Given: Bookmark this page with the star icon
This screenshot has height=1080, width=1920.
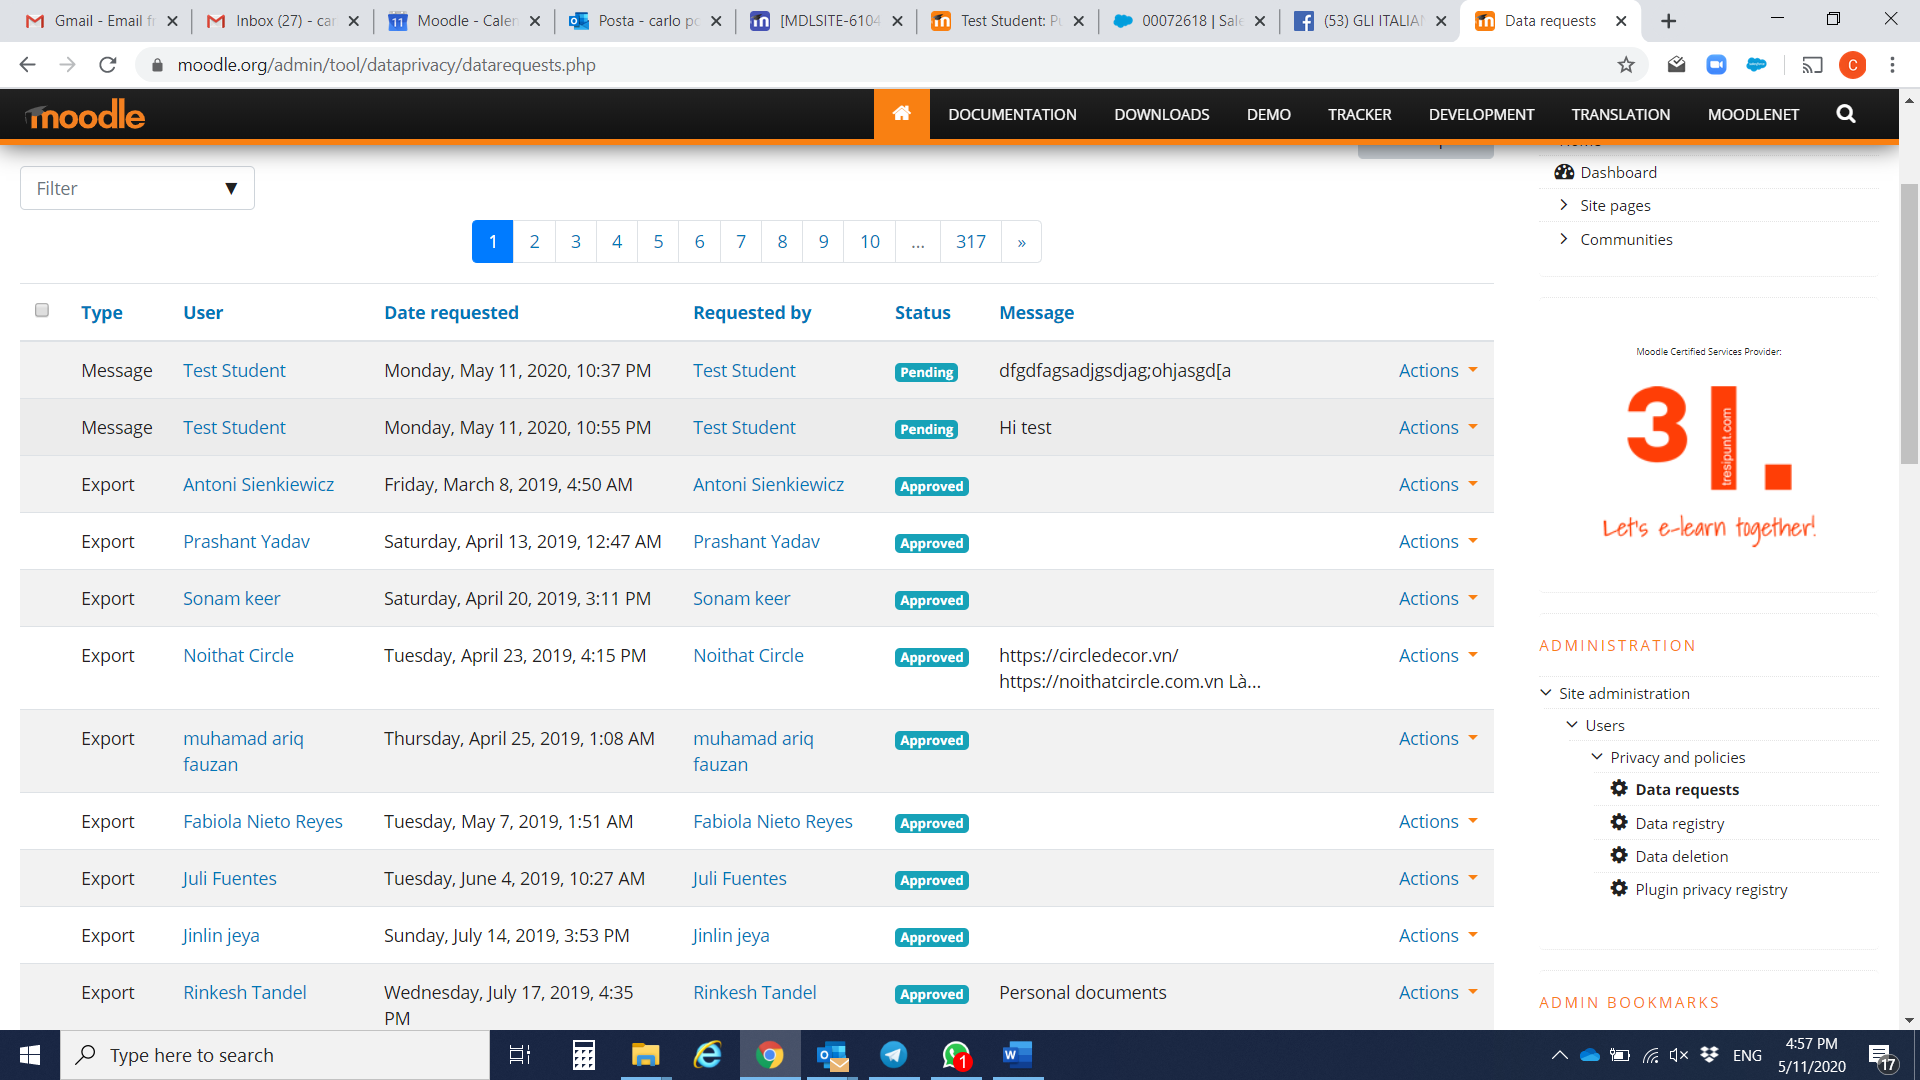Looking at the screenshot, I should (1626, 65).
